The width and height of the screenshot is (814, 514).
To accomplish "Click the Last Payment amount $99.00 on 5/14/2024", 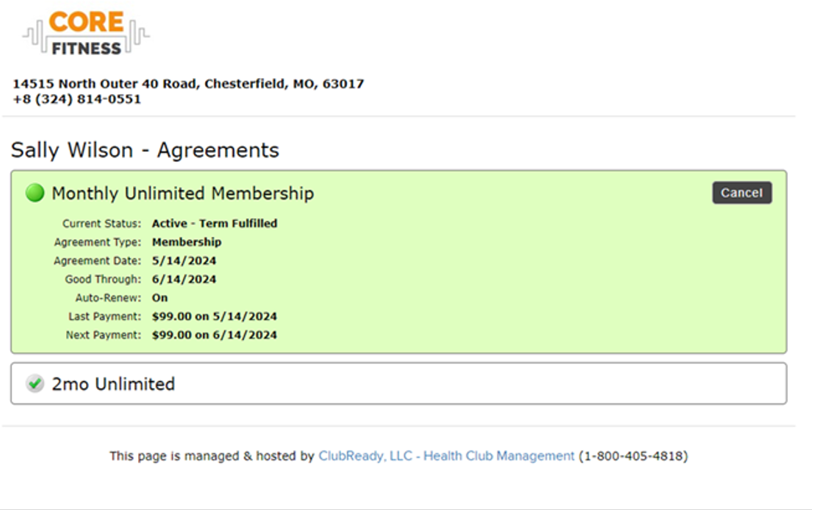I will [x=214, y=317].
